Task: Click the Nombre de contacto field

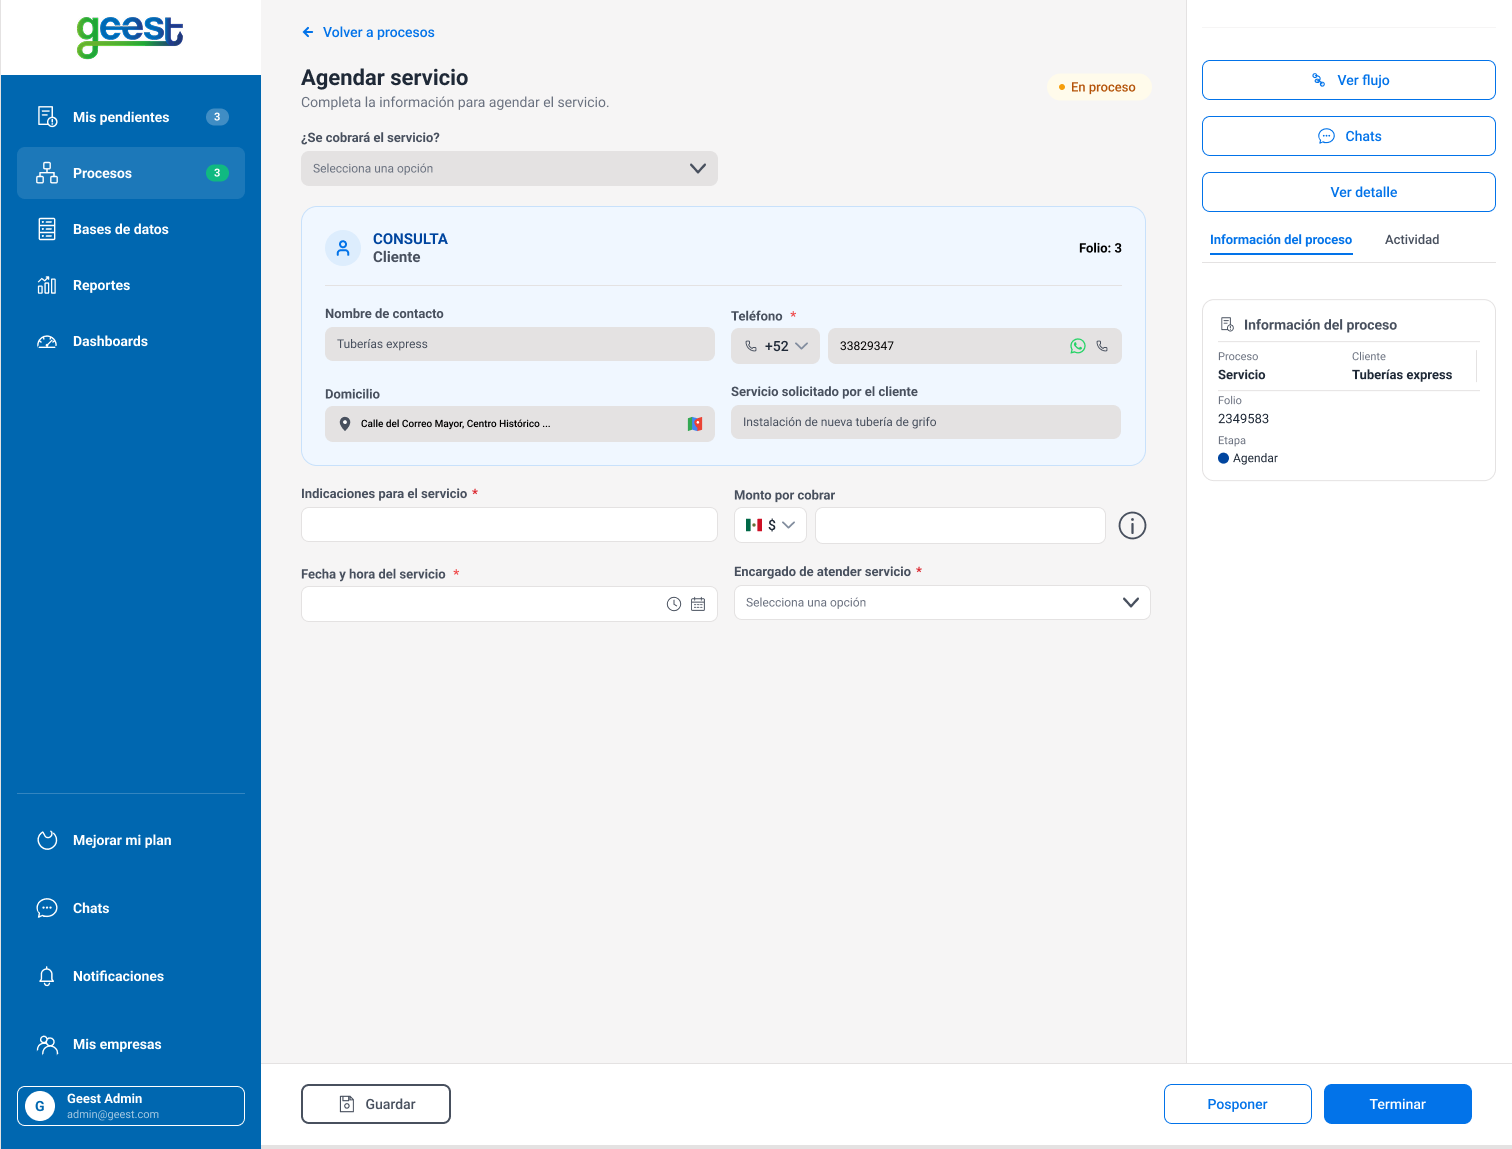Action: (520, 344)
